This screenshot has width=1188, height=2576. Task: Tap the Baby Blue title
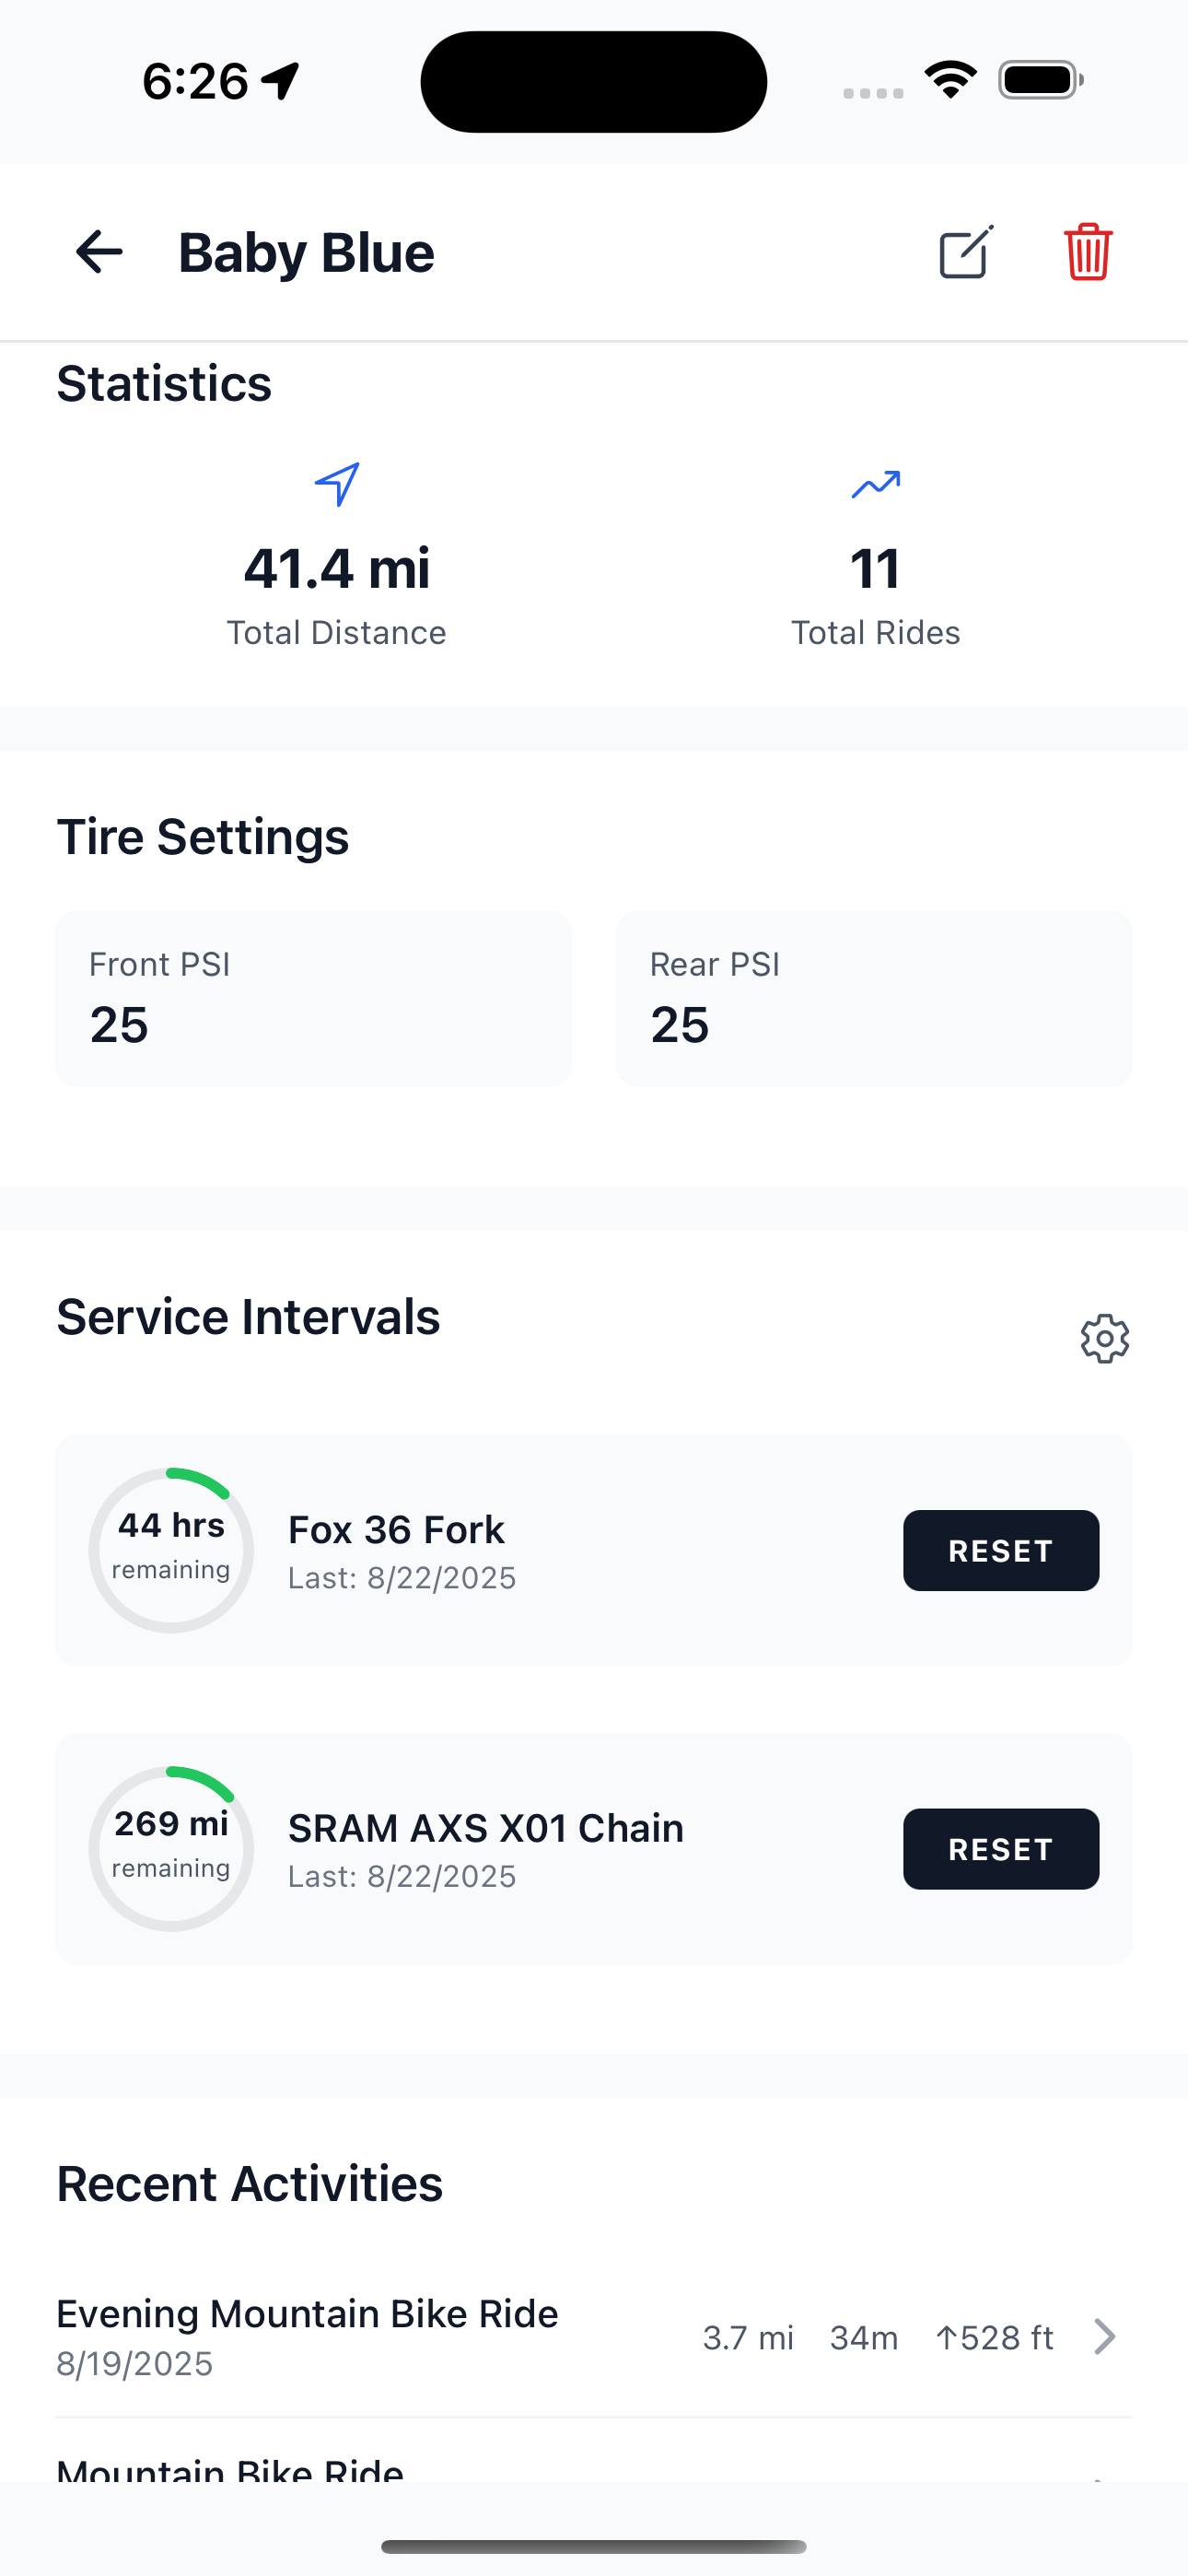pos(306,252)
